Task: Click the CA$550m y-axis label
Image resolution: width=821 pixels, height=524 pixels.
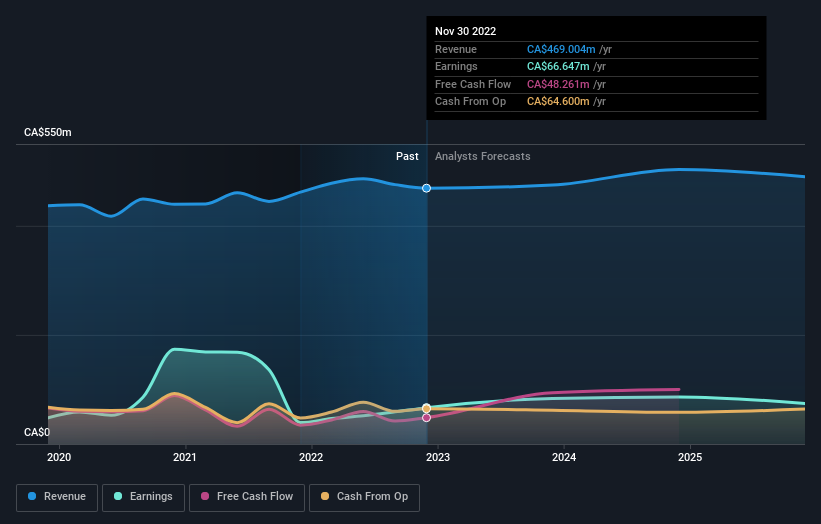Action: click(x=48, y=132)
